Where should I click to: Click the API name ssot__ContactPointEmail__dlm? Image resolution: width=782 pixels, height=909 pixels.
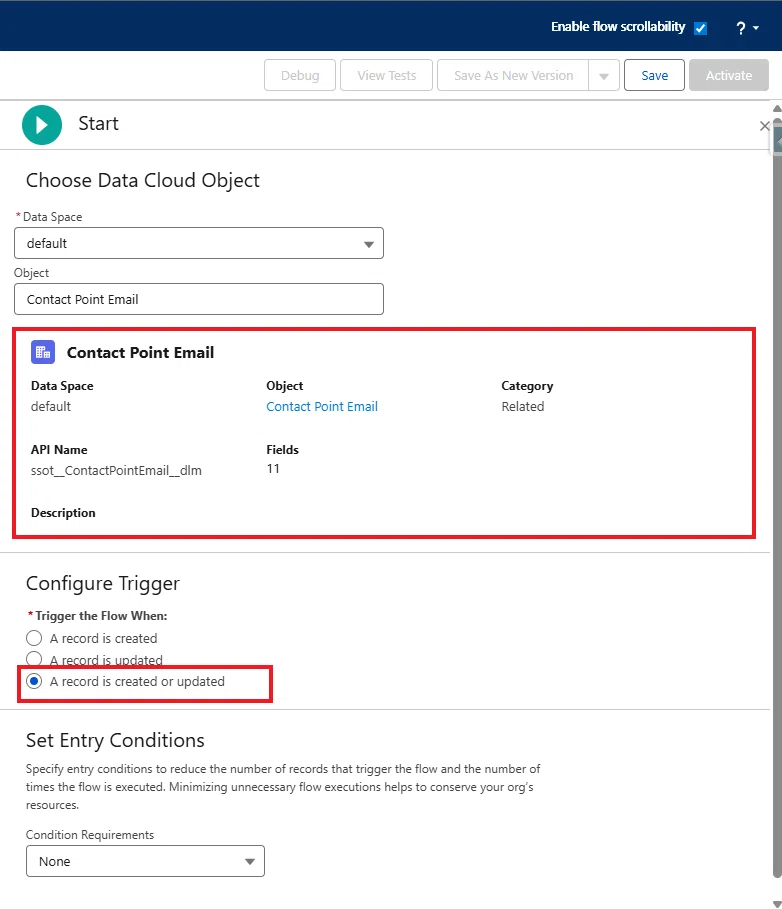pyautogui.click(x=116, y=470)
